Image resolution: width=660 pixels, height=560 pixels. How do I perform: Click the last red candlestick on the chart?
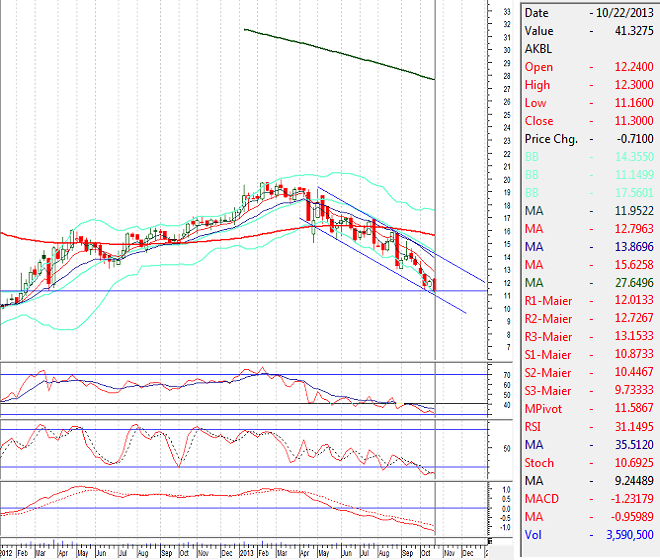[434, 285]
